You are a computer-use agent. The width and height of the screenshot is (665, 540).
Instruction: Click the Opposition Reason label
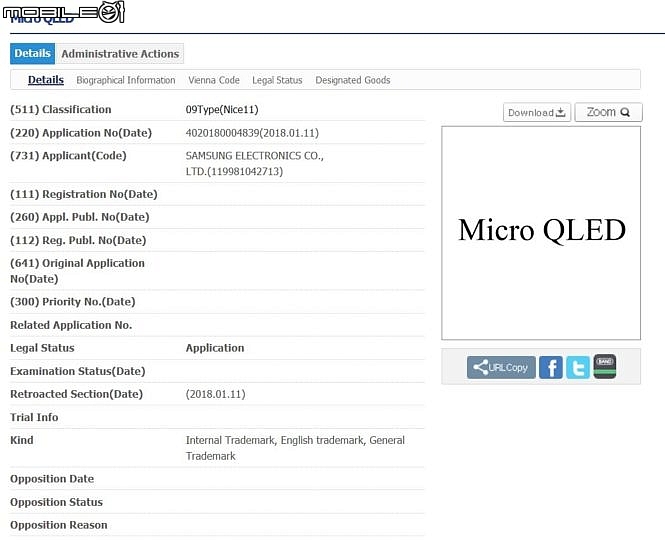(x=59, y=525)
